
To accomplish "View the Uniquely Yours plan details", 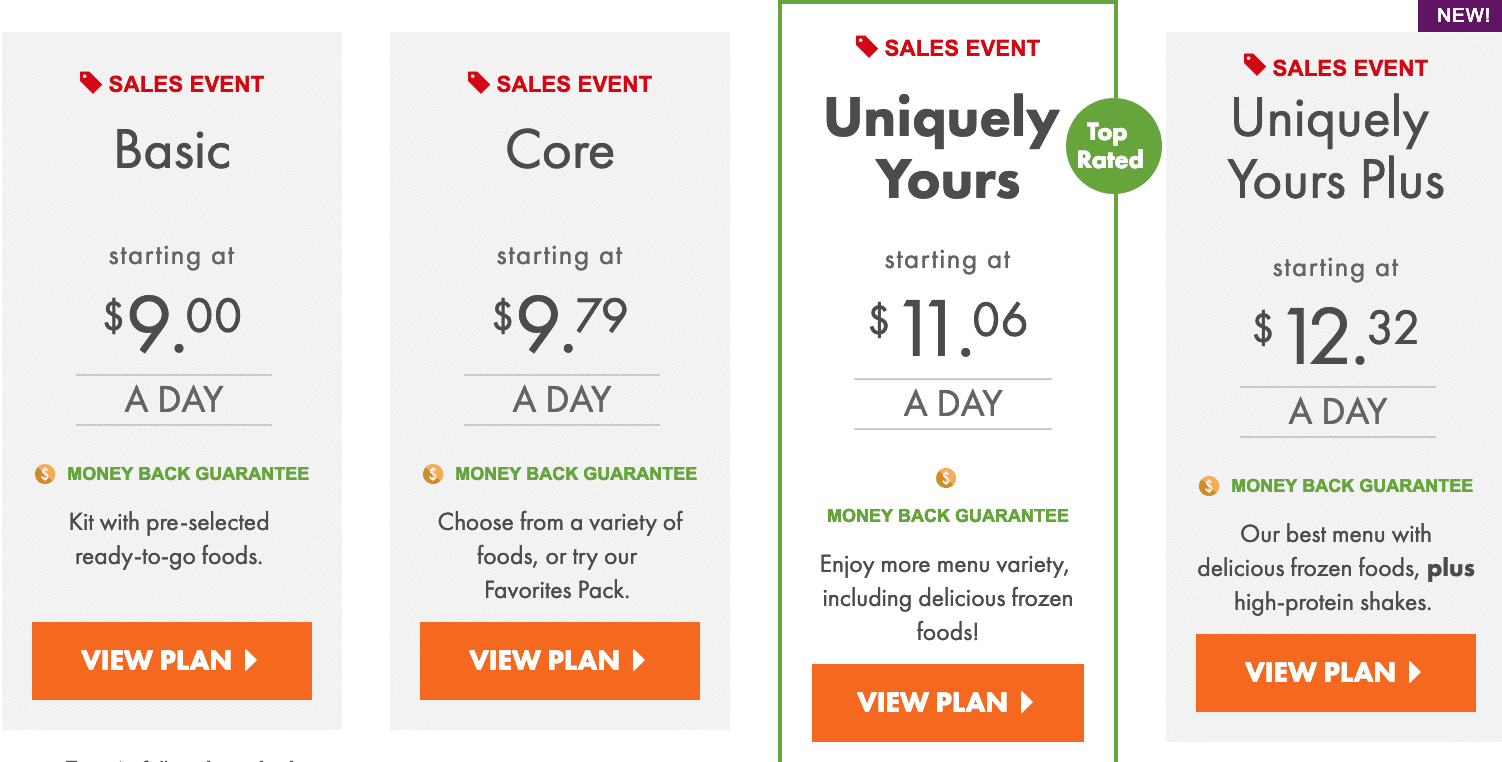I will coord(948,703).
